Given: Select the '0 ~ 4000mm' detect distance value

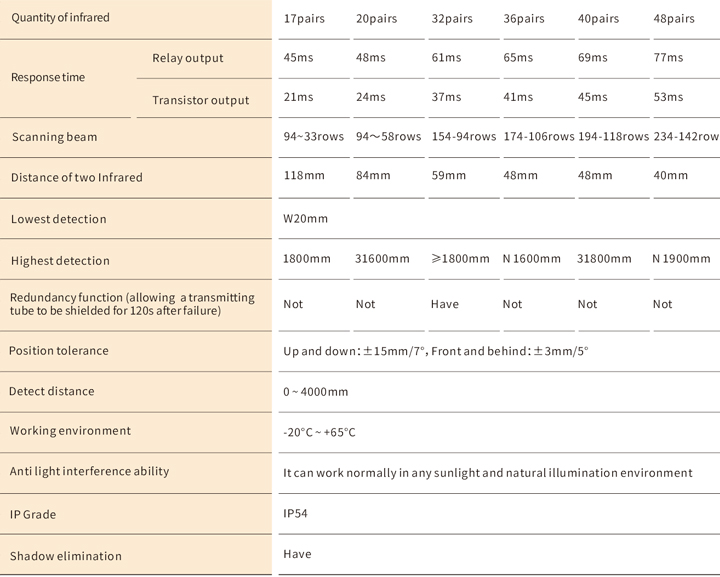Looking at the screenshot, I should point(315,392).
